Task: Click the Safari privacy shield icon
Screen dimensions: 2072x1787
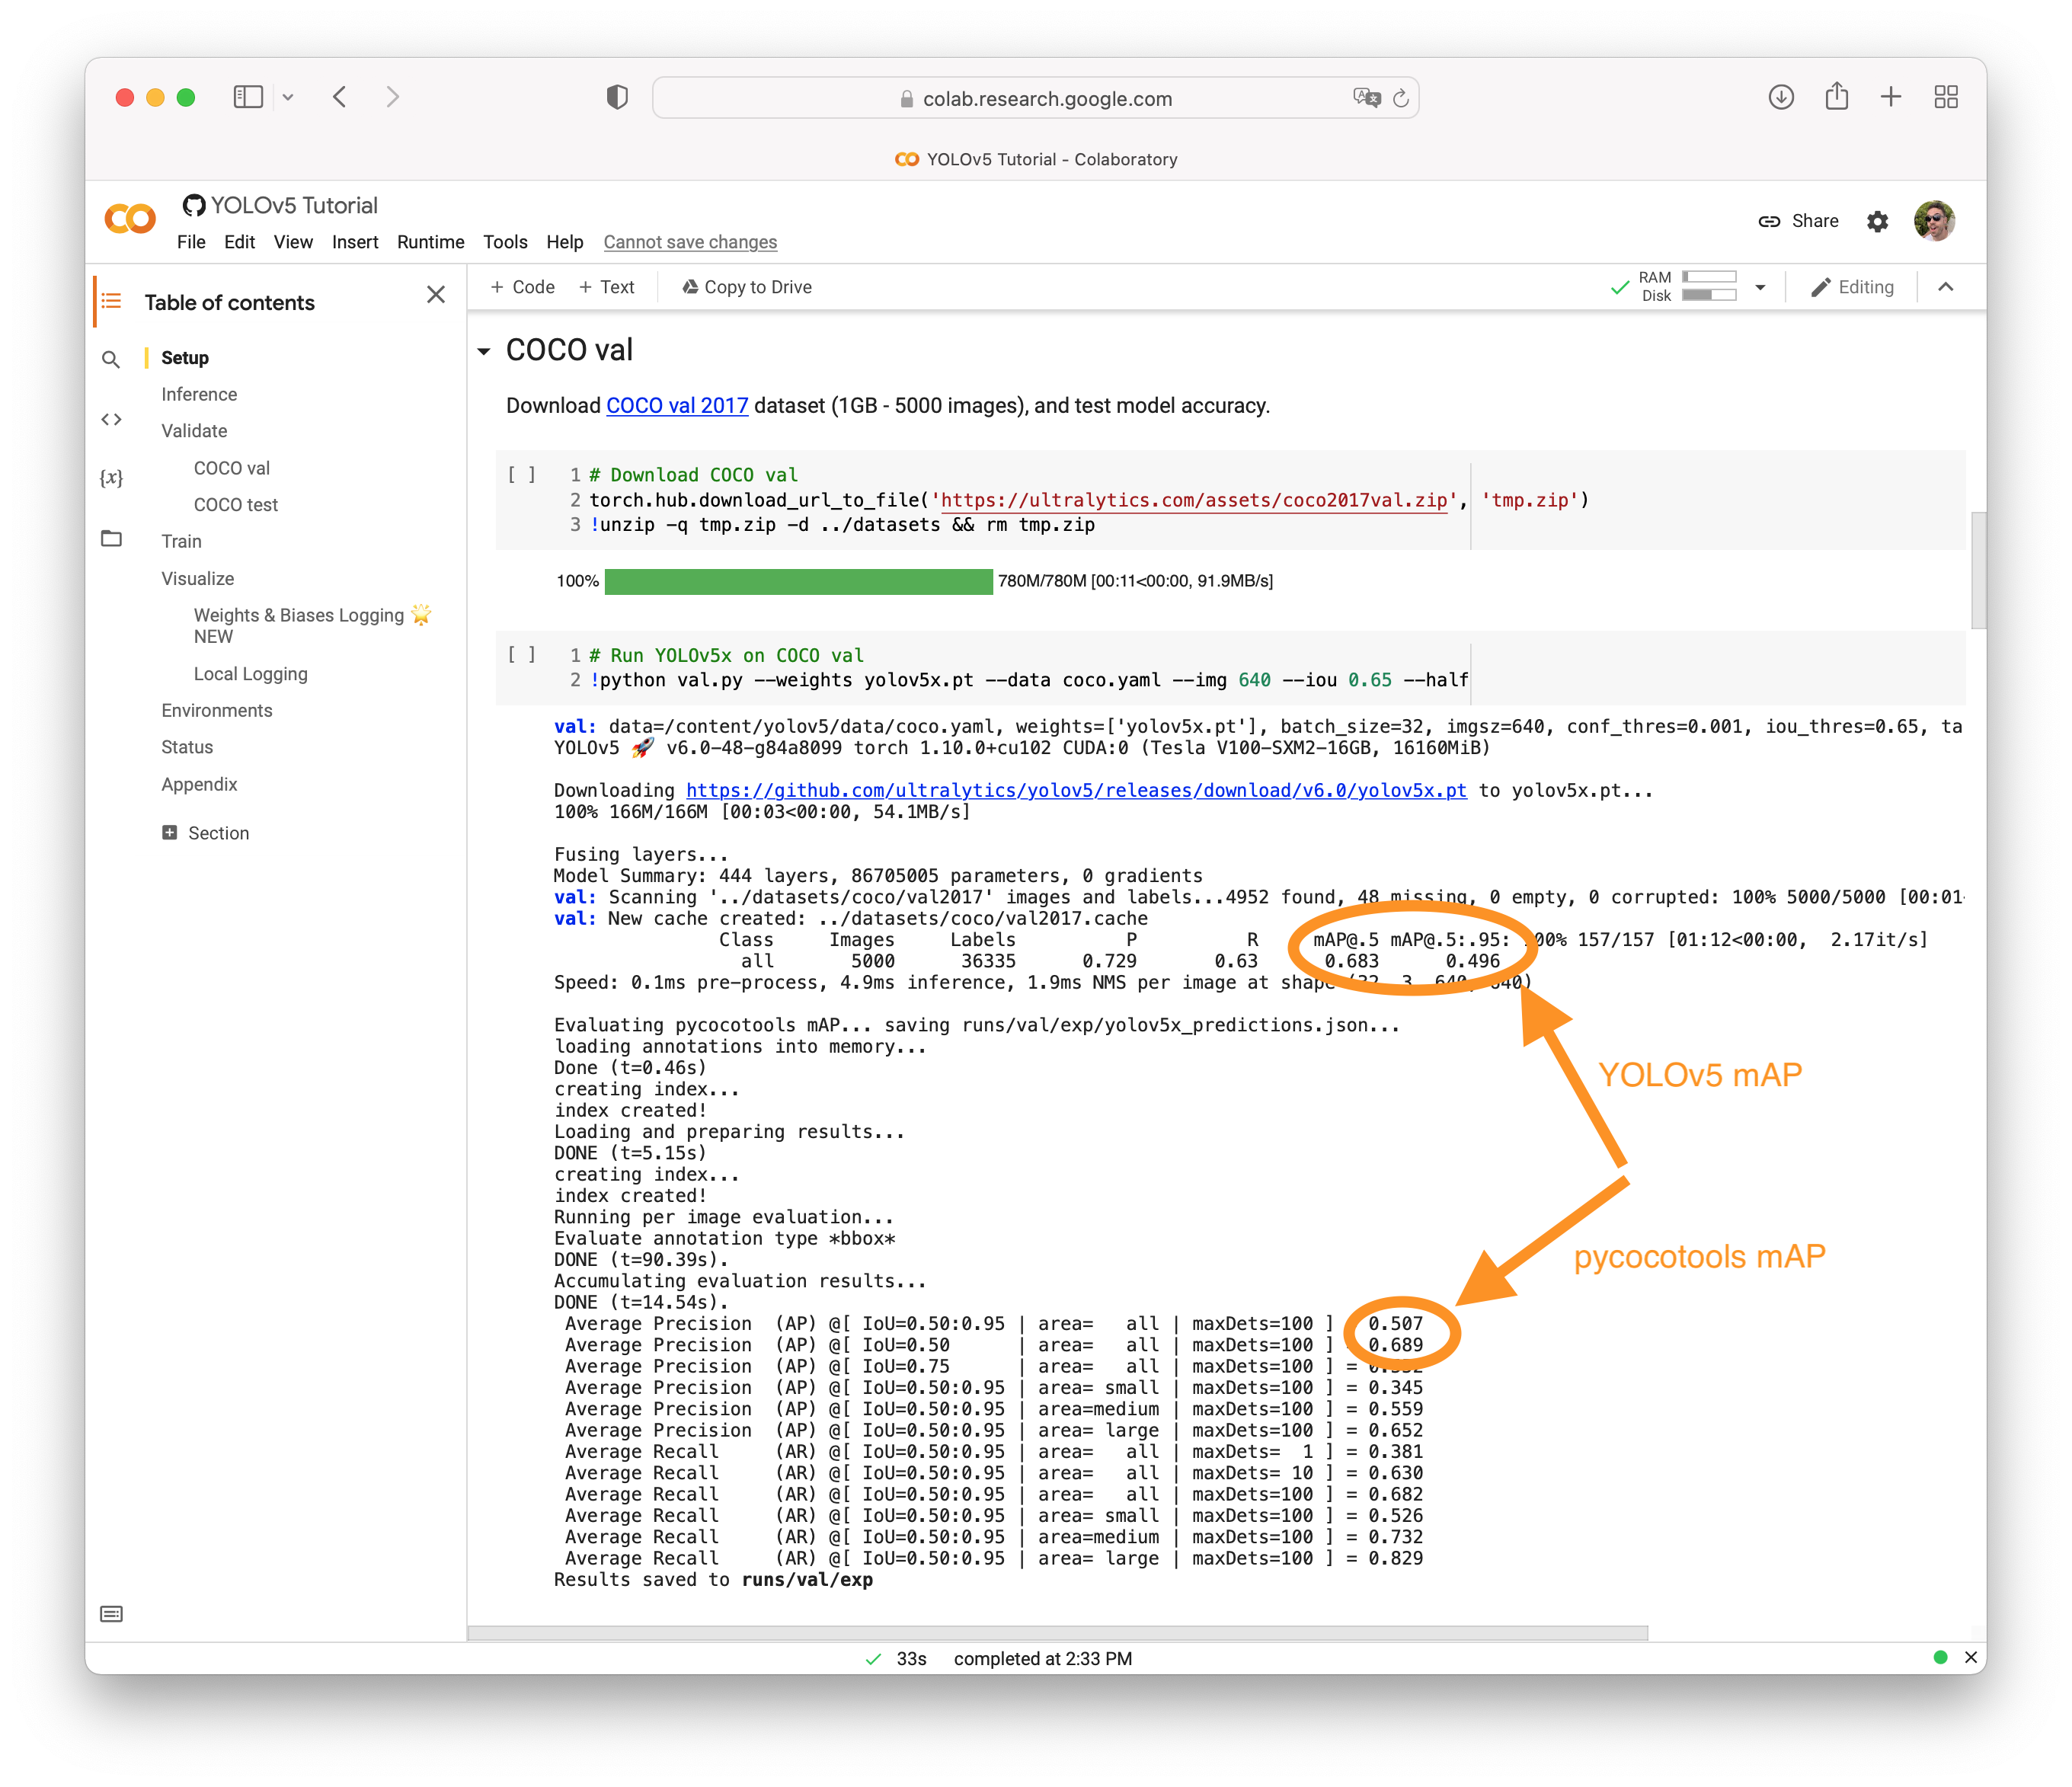Action: tap(617, 97)
